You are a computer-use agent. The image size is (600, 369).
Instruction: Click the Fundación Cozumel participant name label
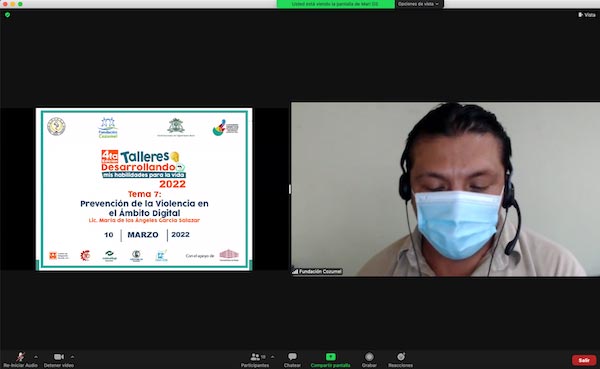(x=320, y=271)
